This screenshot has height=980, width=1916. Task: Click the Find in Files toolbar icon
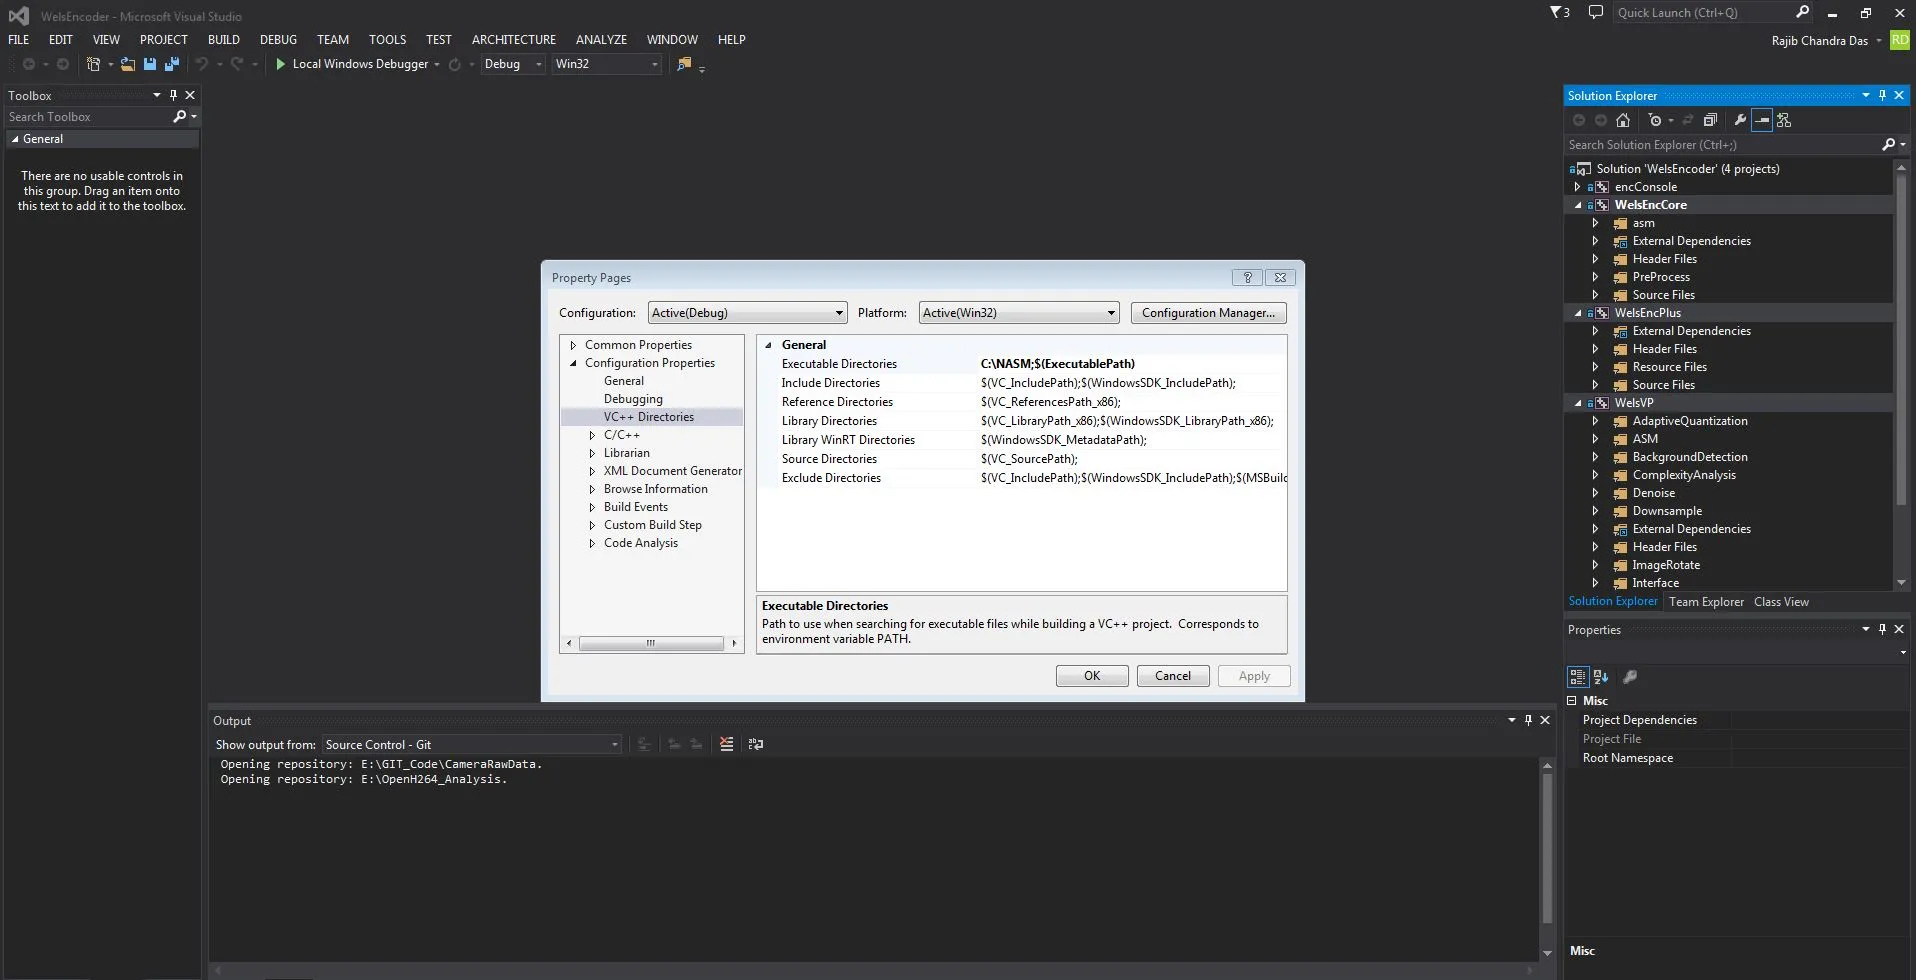[x=684, y=64]
